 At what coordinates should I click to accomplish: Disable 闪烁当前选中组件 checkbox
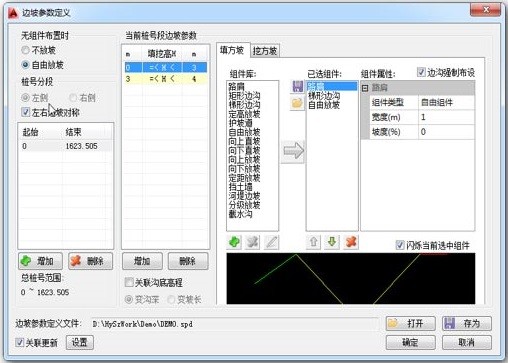400,245
